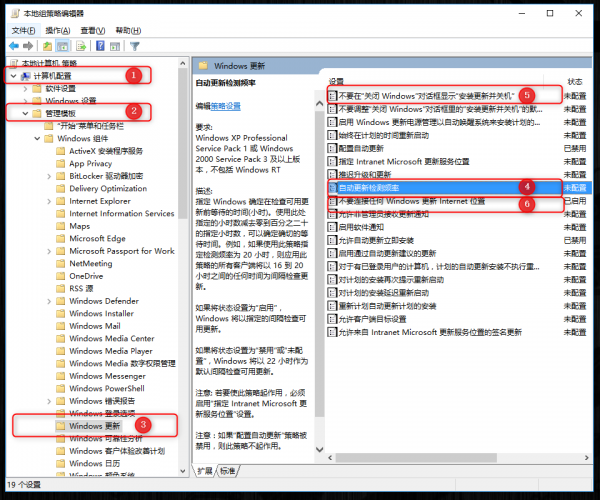This screenshot has width=600, height=500.
Task: Click the Show/Hide console tree icon
Action: 64,47
